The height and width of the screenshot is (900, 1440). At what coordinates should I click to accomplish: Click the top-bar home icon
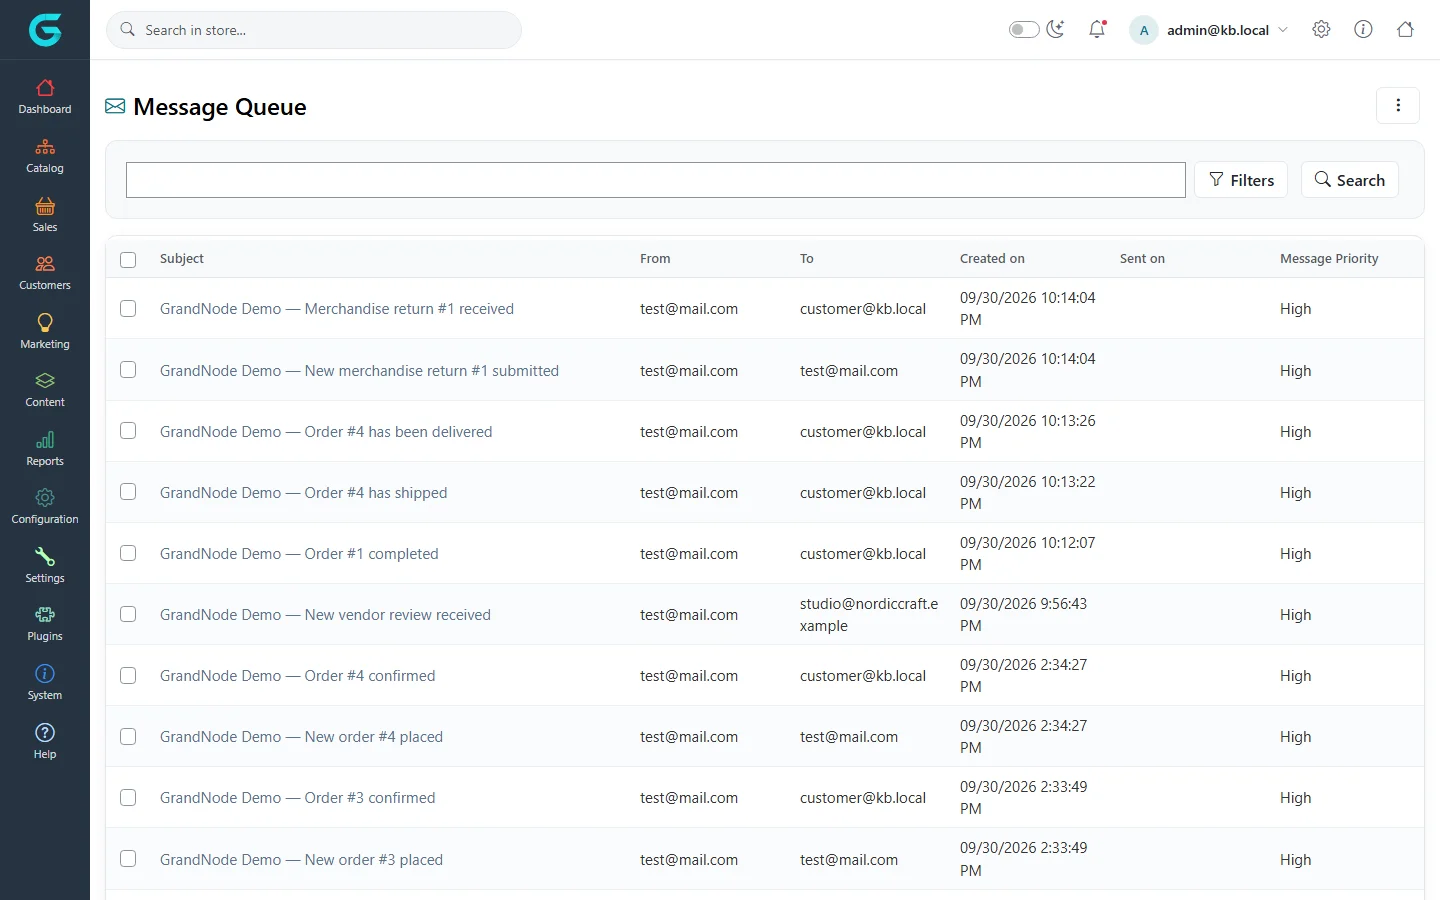pyautogui.click(x=1405, y=30)
